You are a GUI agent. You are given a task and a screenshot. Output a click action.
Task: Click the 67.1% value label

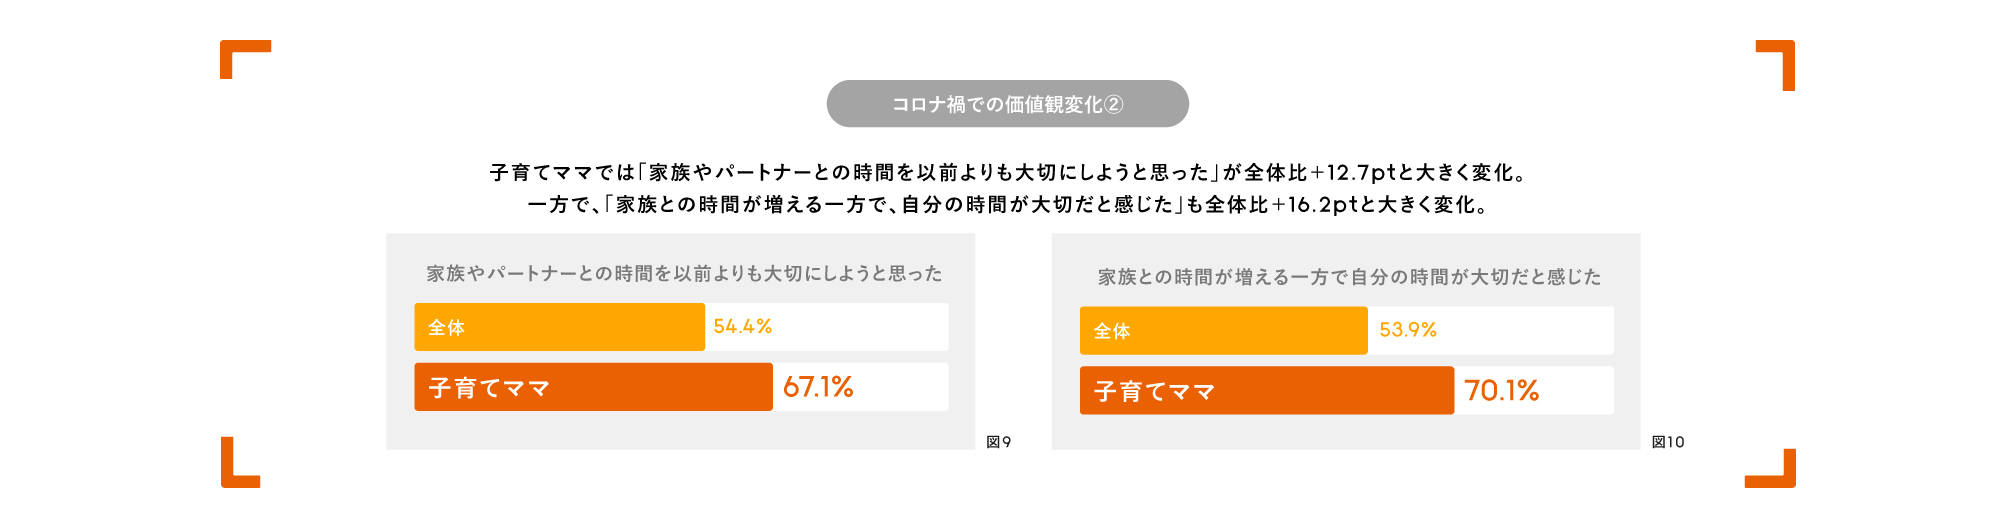818,387
